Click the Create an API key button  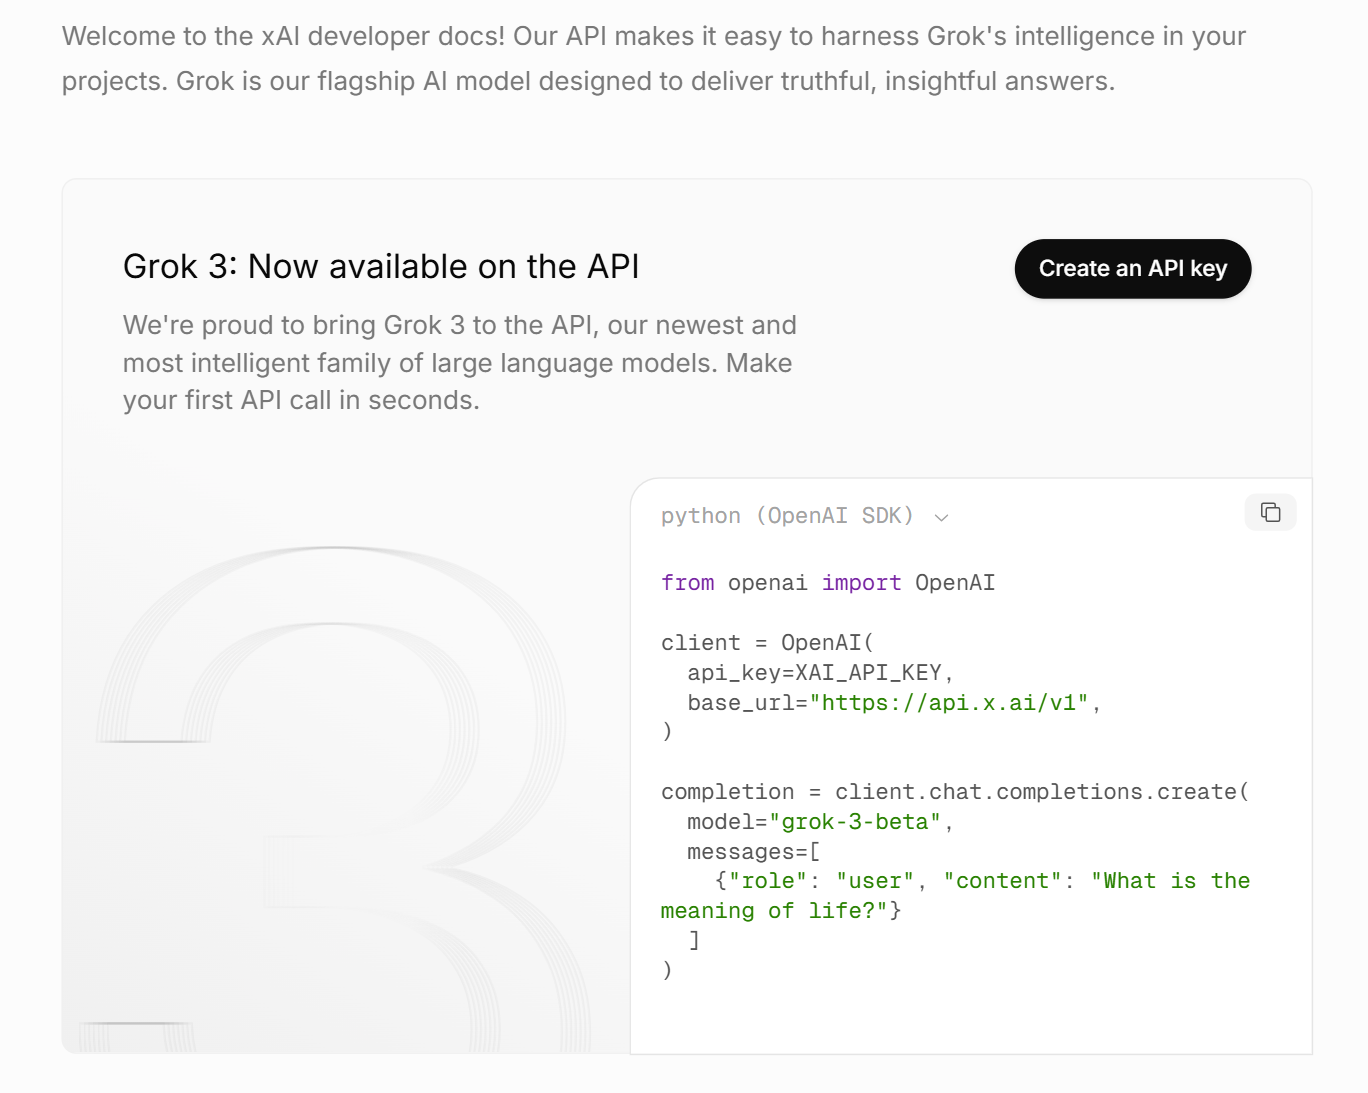point(1132,268)
